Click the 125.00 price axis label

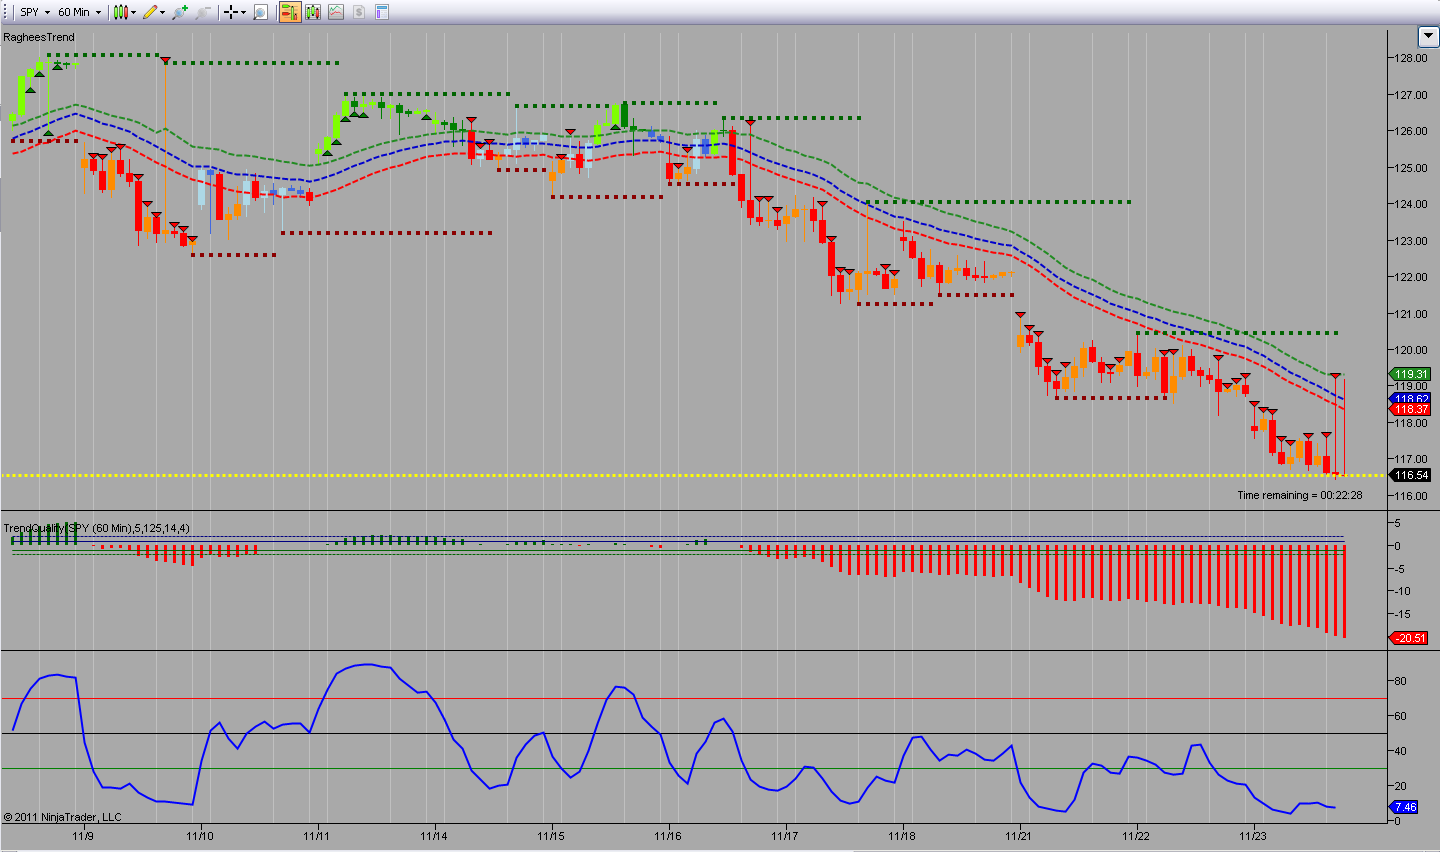1411,168
